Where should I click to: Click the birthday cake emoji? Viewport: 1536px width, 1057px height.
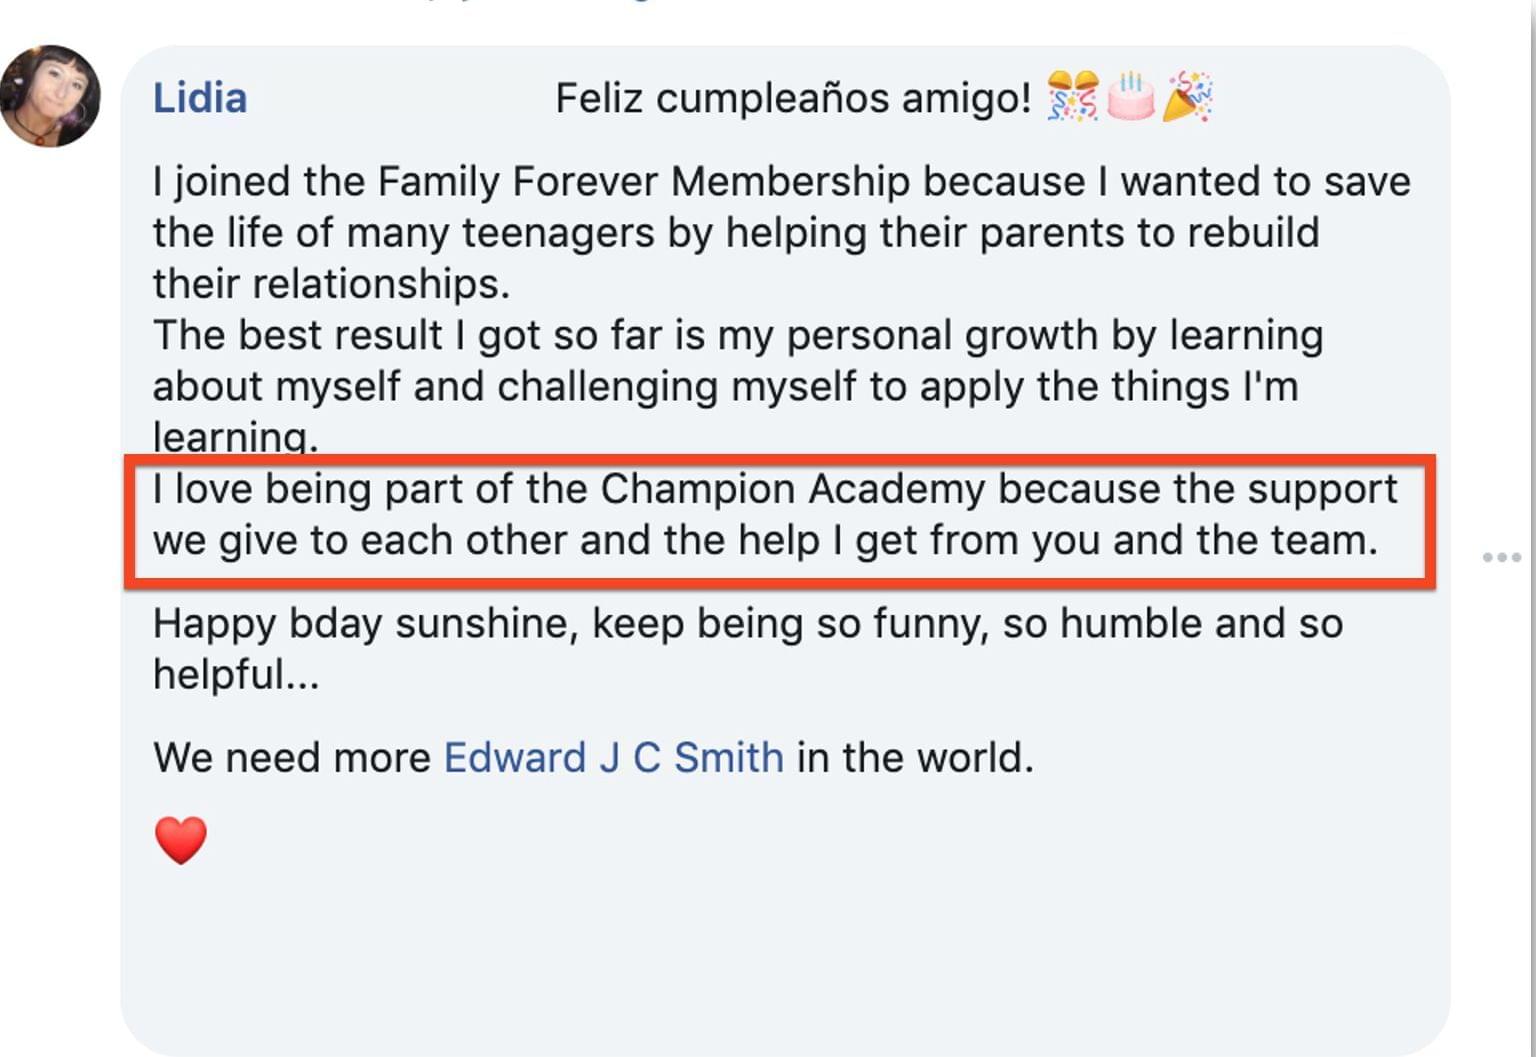tap(1131, 97)
